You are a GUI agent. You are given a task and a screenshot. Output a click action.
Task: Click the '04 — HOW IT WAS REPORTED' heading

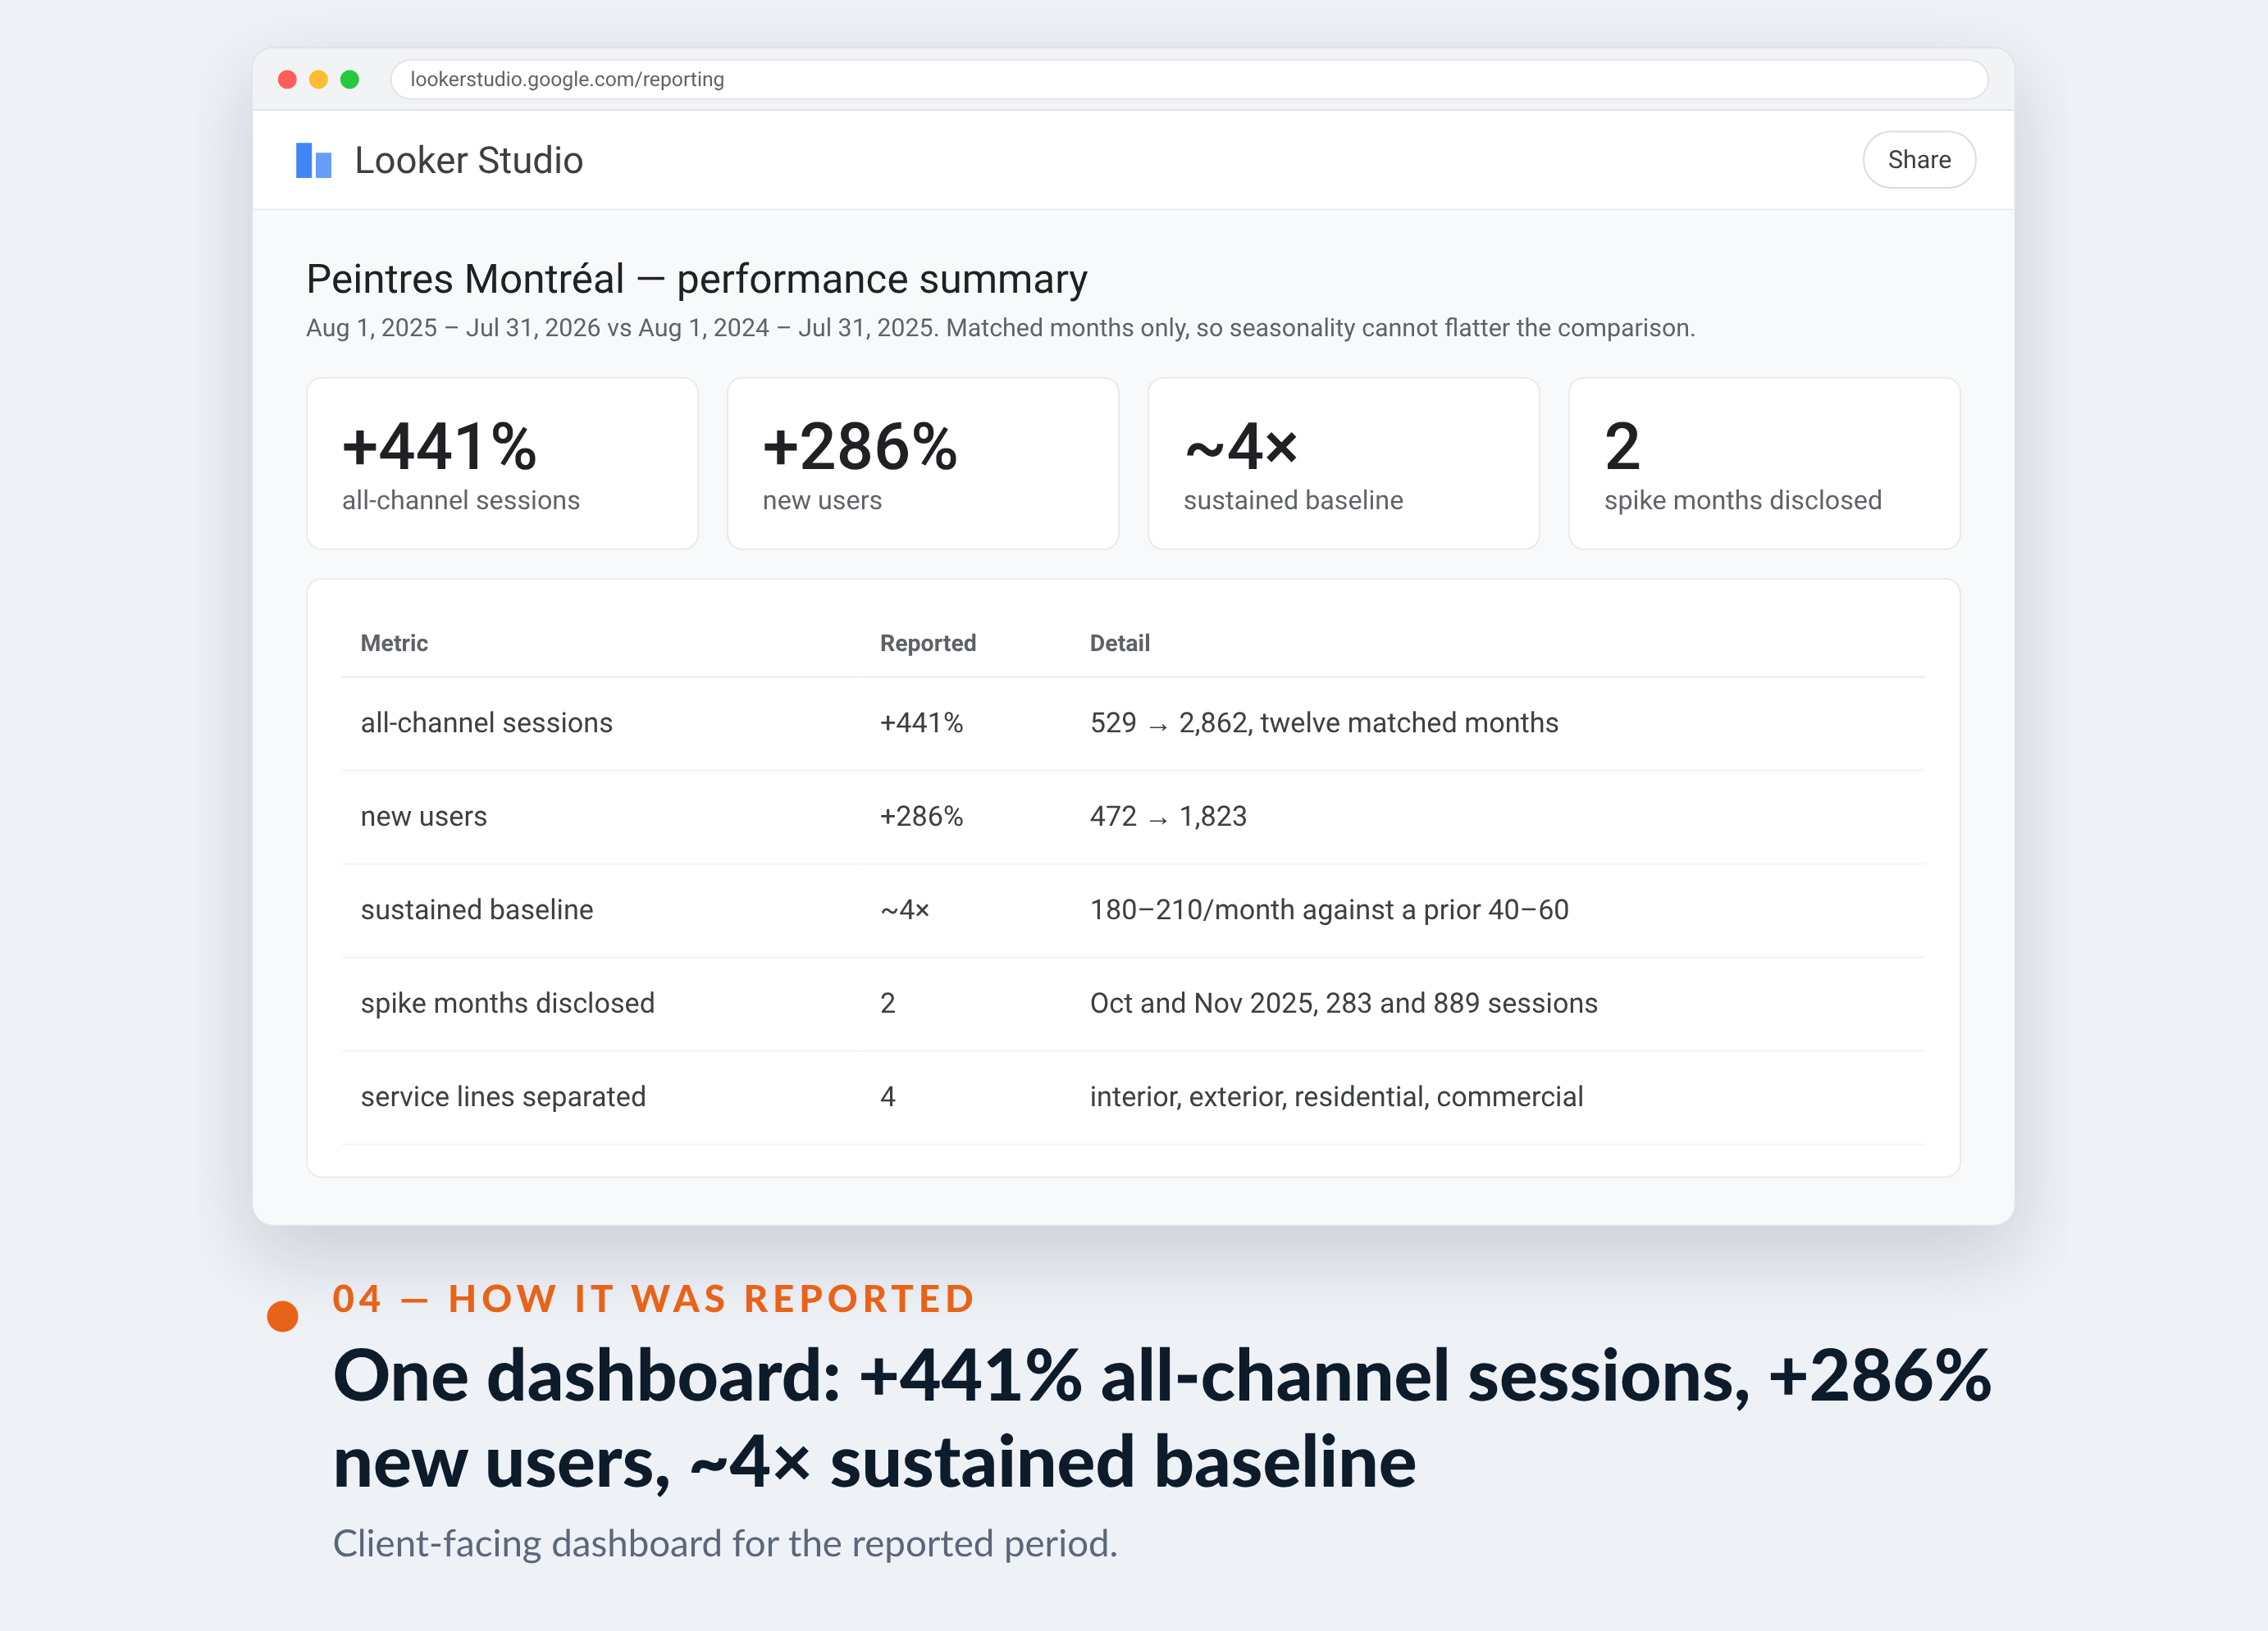pyautogui.click(x=653, y=1298)
